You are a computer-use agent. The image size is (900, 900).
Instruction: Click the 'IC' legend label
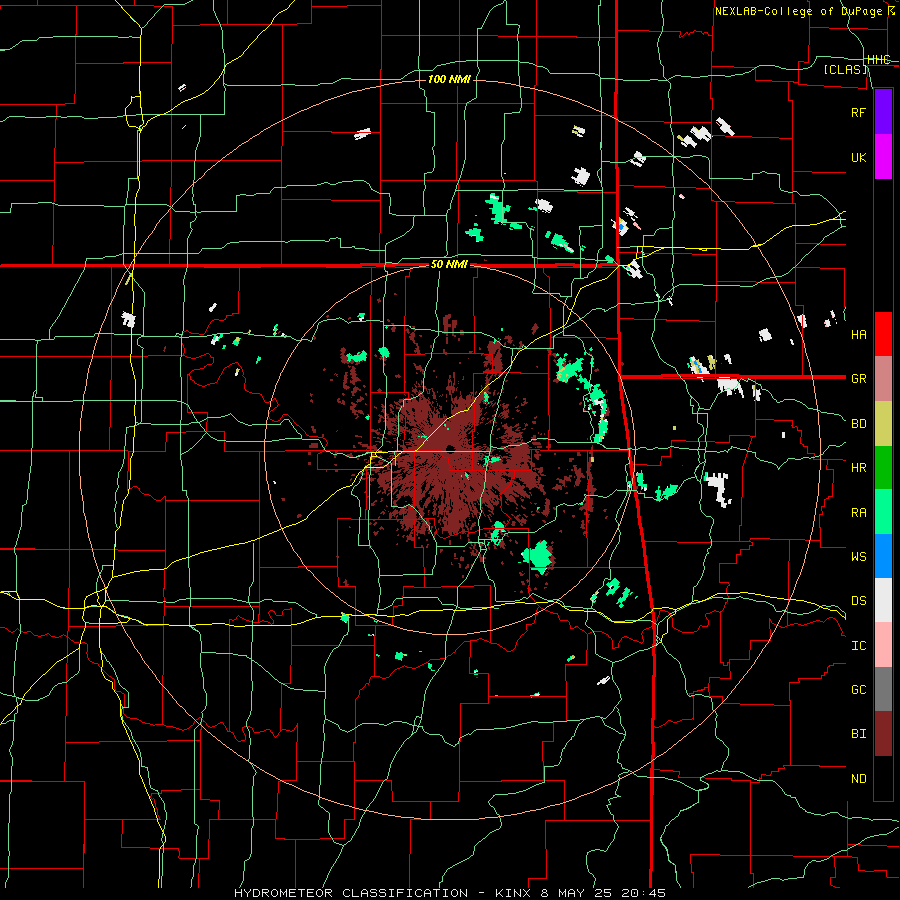point(858,646)
